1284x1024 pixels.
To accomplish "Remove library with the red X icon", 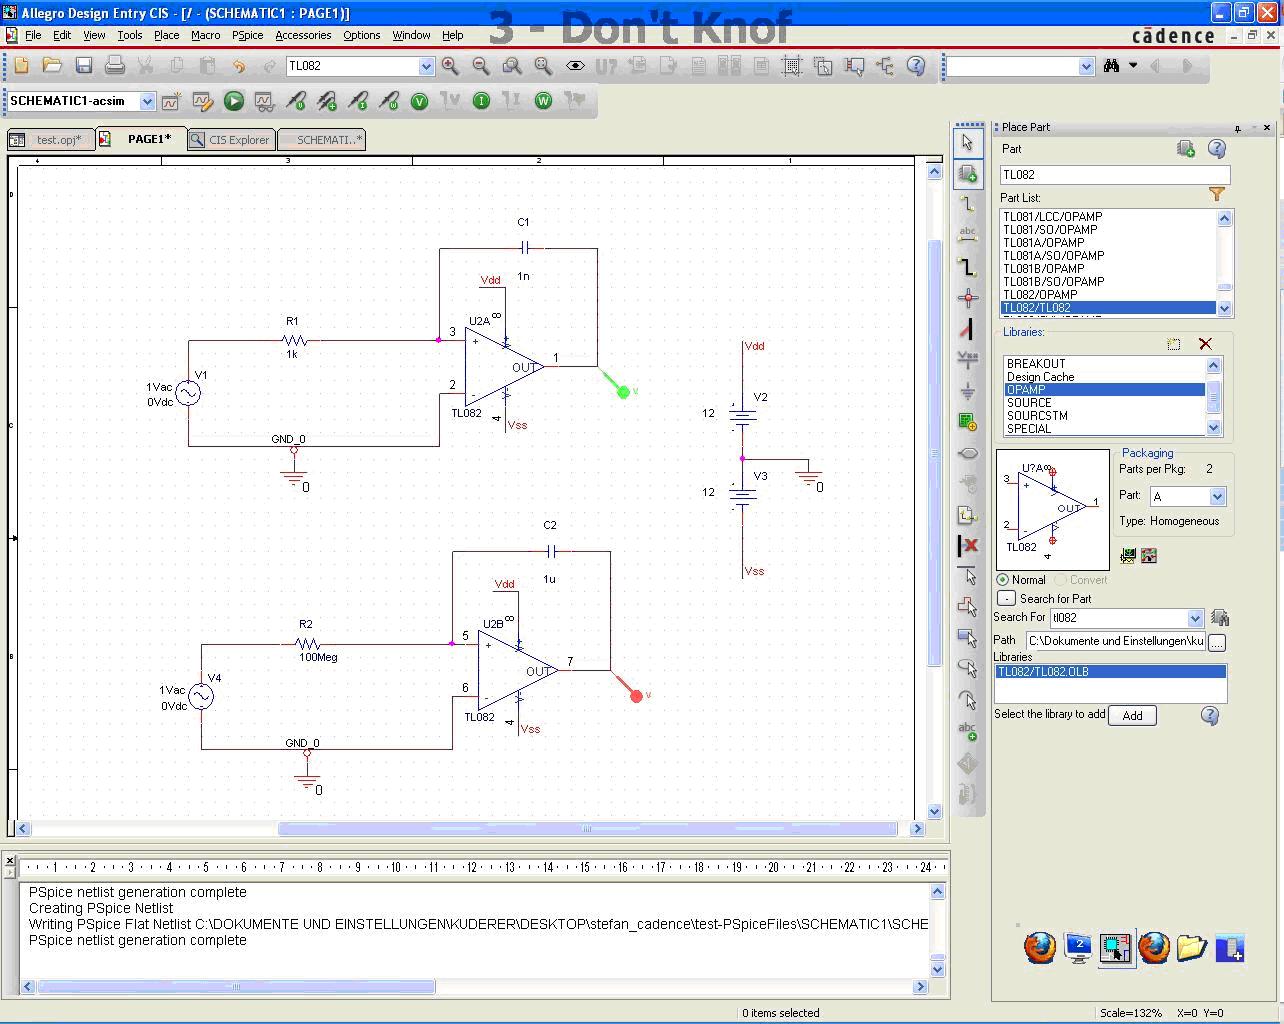I will click(x=1205, y=344).
